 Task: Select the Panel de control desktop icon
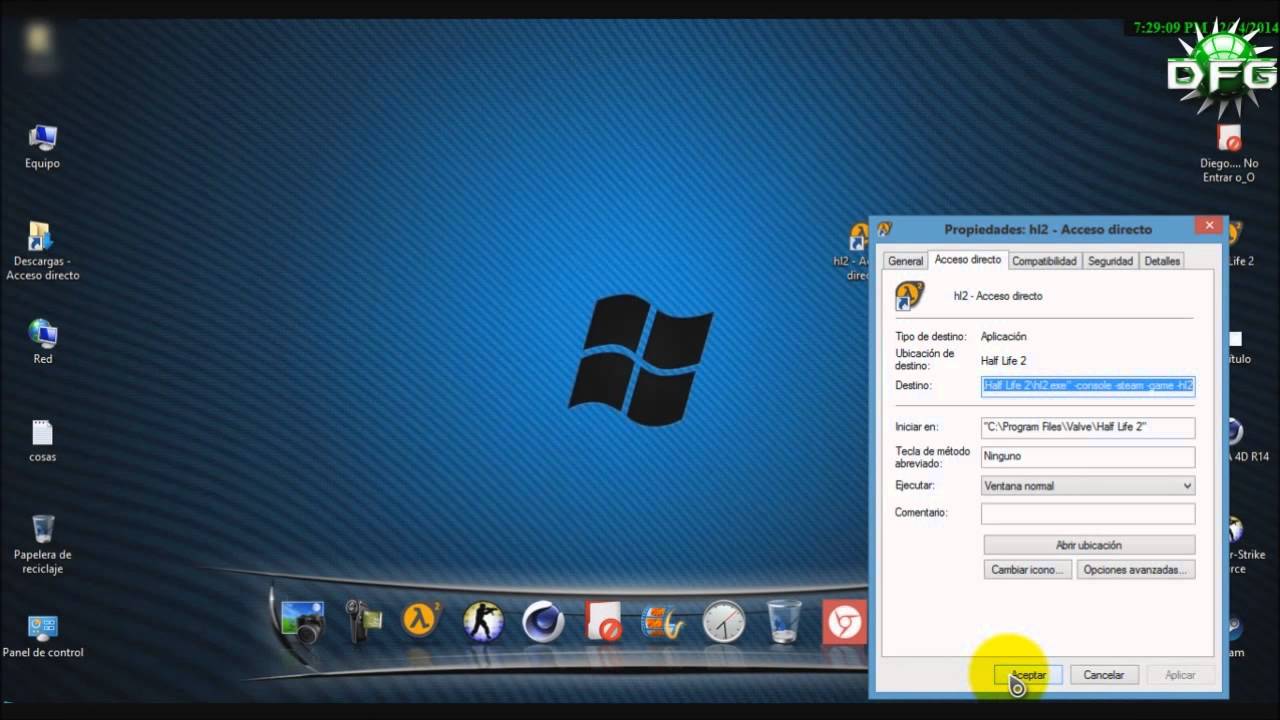(x=43, y=637)
